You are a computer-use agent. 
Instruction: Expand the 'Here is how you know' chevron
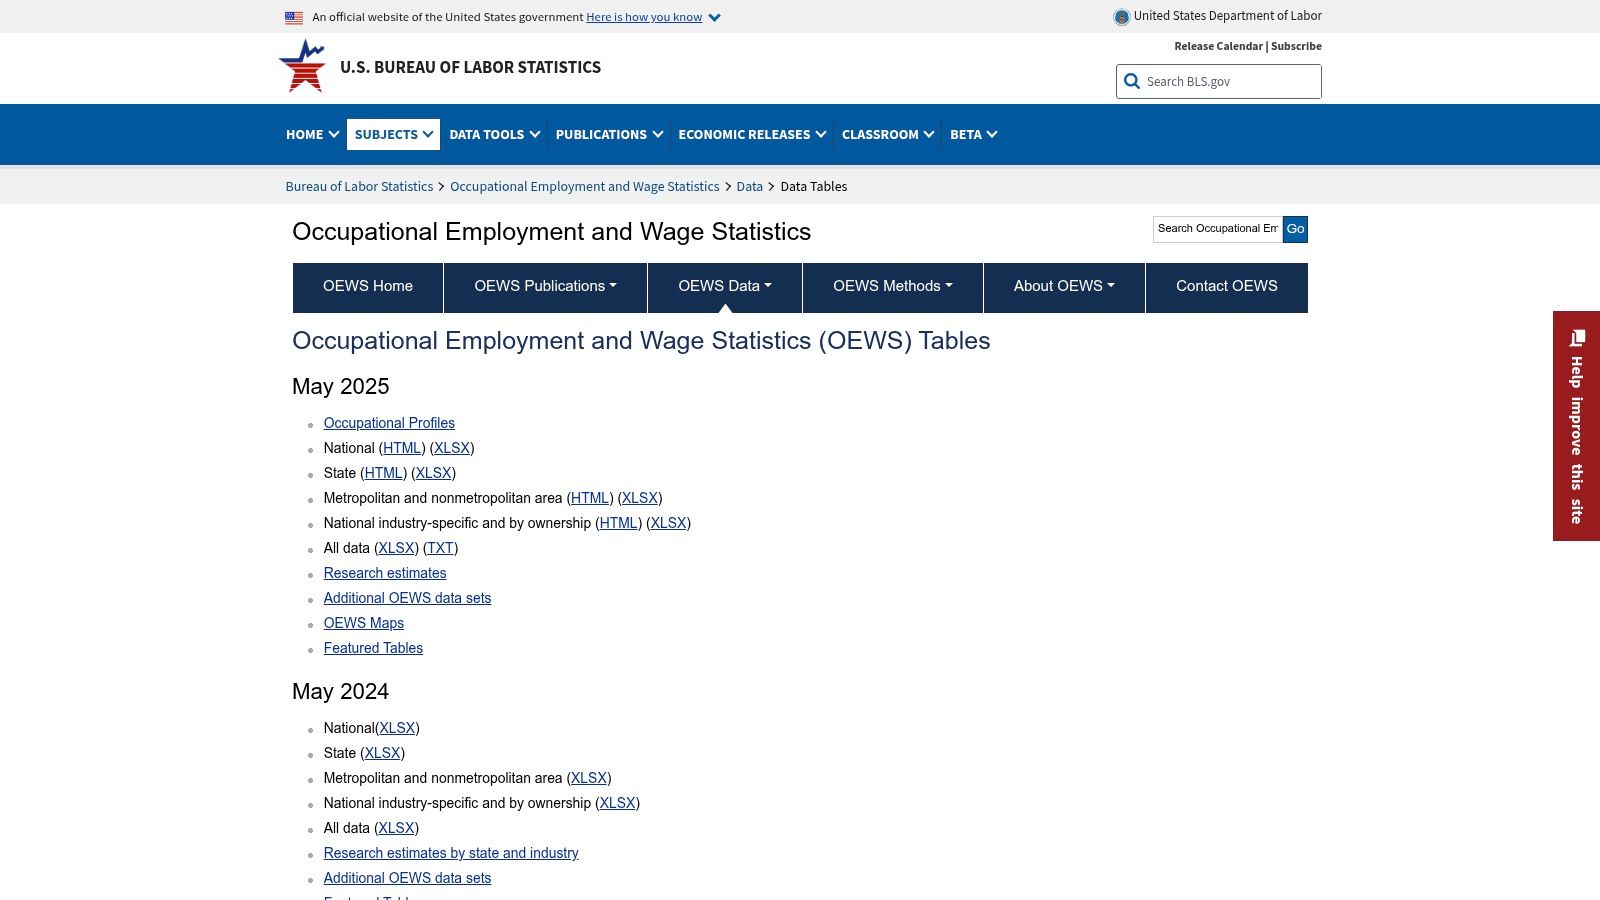tap(714, 18)
